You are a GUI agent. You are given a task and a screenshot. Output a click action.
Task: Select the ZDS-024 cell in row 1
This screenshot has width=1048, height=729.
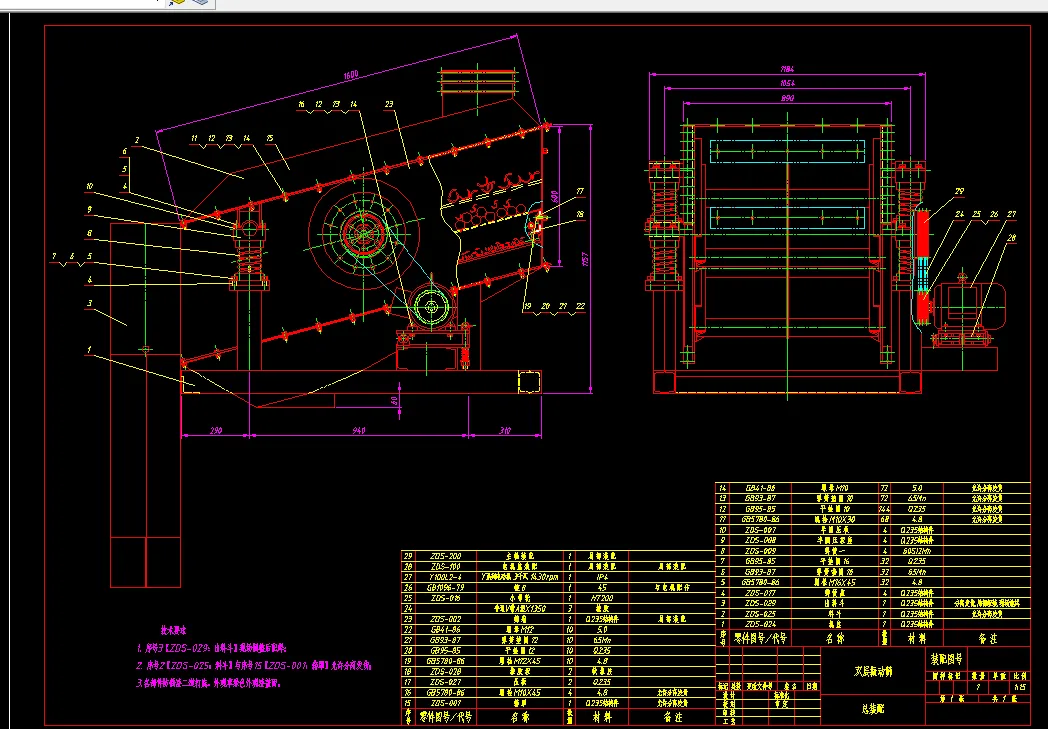tap(760, 624)
